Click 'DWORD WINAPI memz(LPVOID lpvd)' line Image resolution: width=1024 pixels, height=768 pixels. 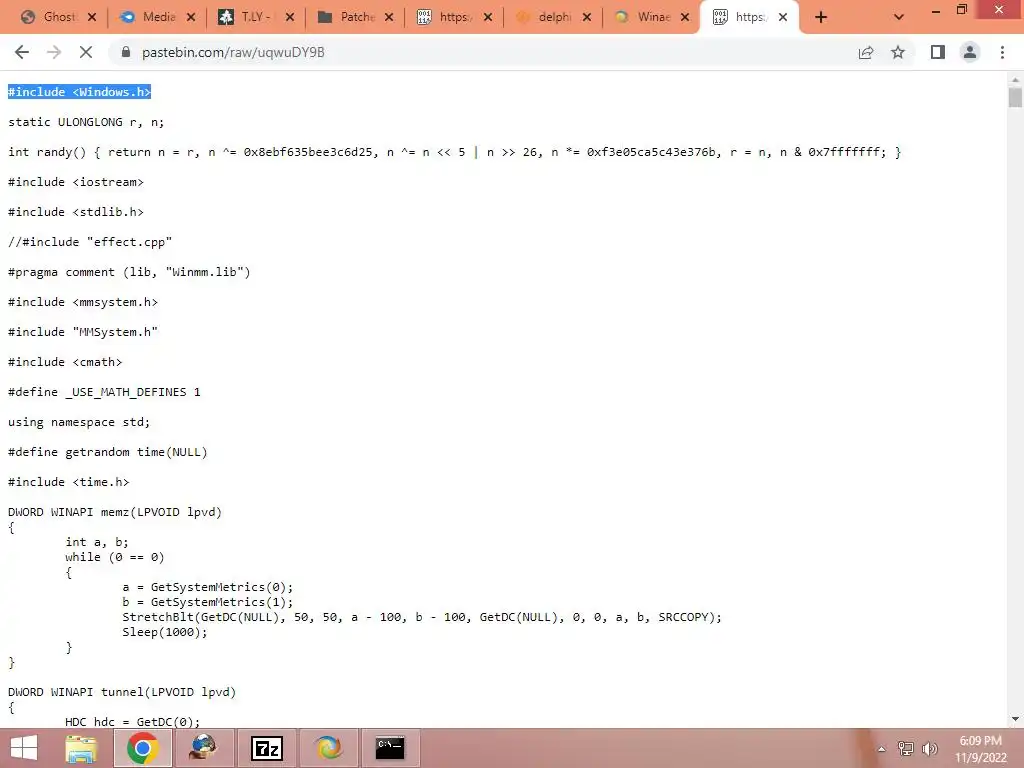(115, 513)
